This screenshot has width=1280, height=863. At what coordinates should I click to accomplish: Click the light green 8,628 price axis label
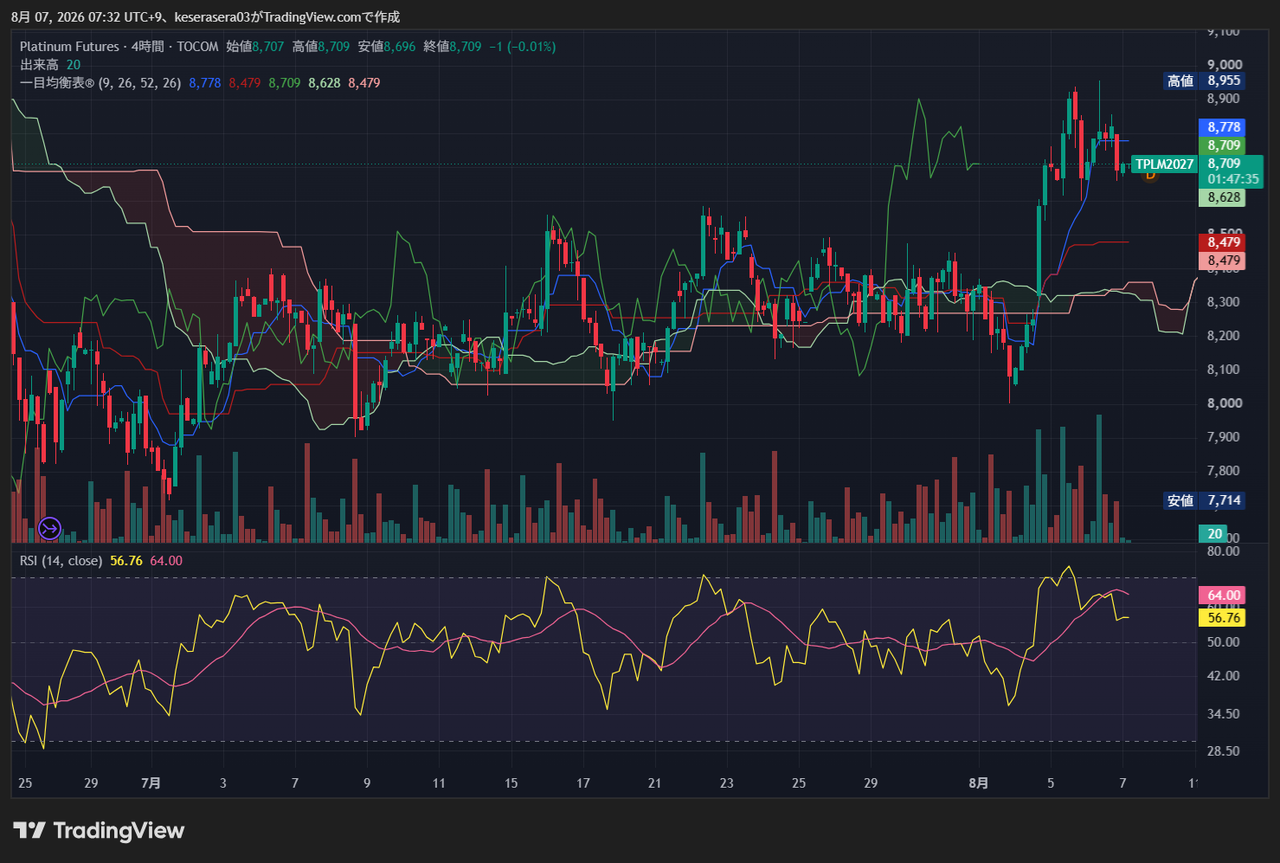1224,198
